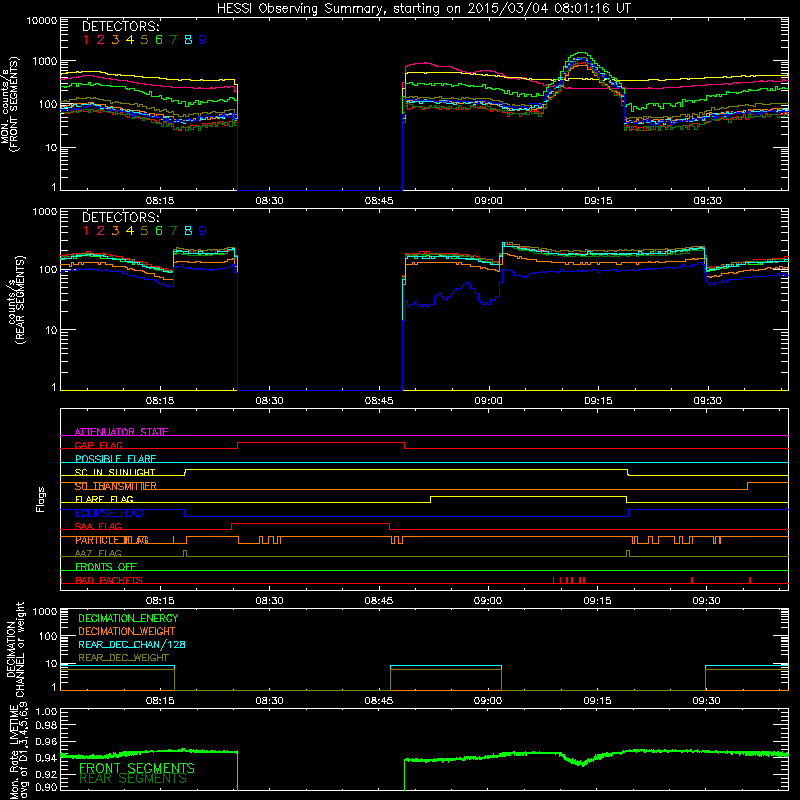Click DETECTORS: label in rear segments plot
Image resolution: width=800 pixels, height=800 pixels.
120,217
